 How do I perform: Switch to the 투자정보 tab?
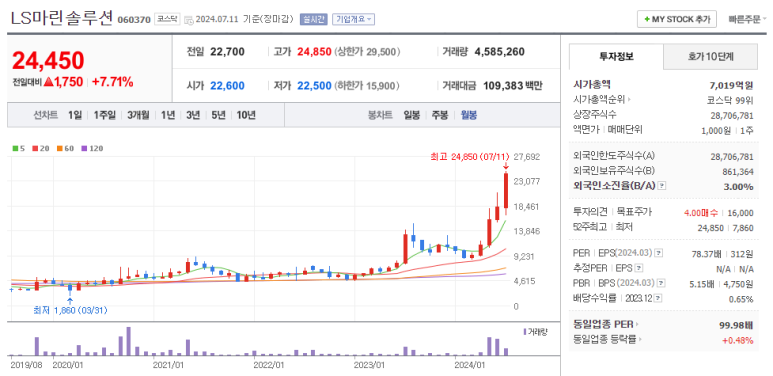[616, 57]
